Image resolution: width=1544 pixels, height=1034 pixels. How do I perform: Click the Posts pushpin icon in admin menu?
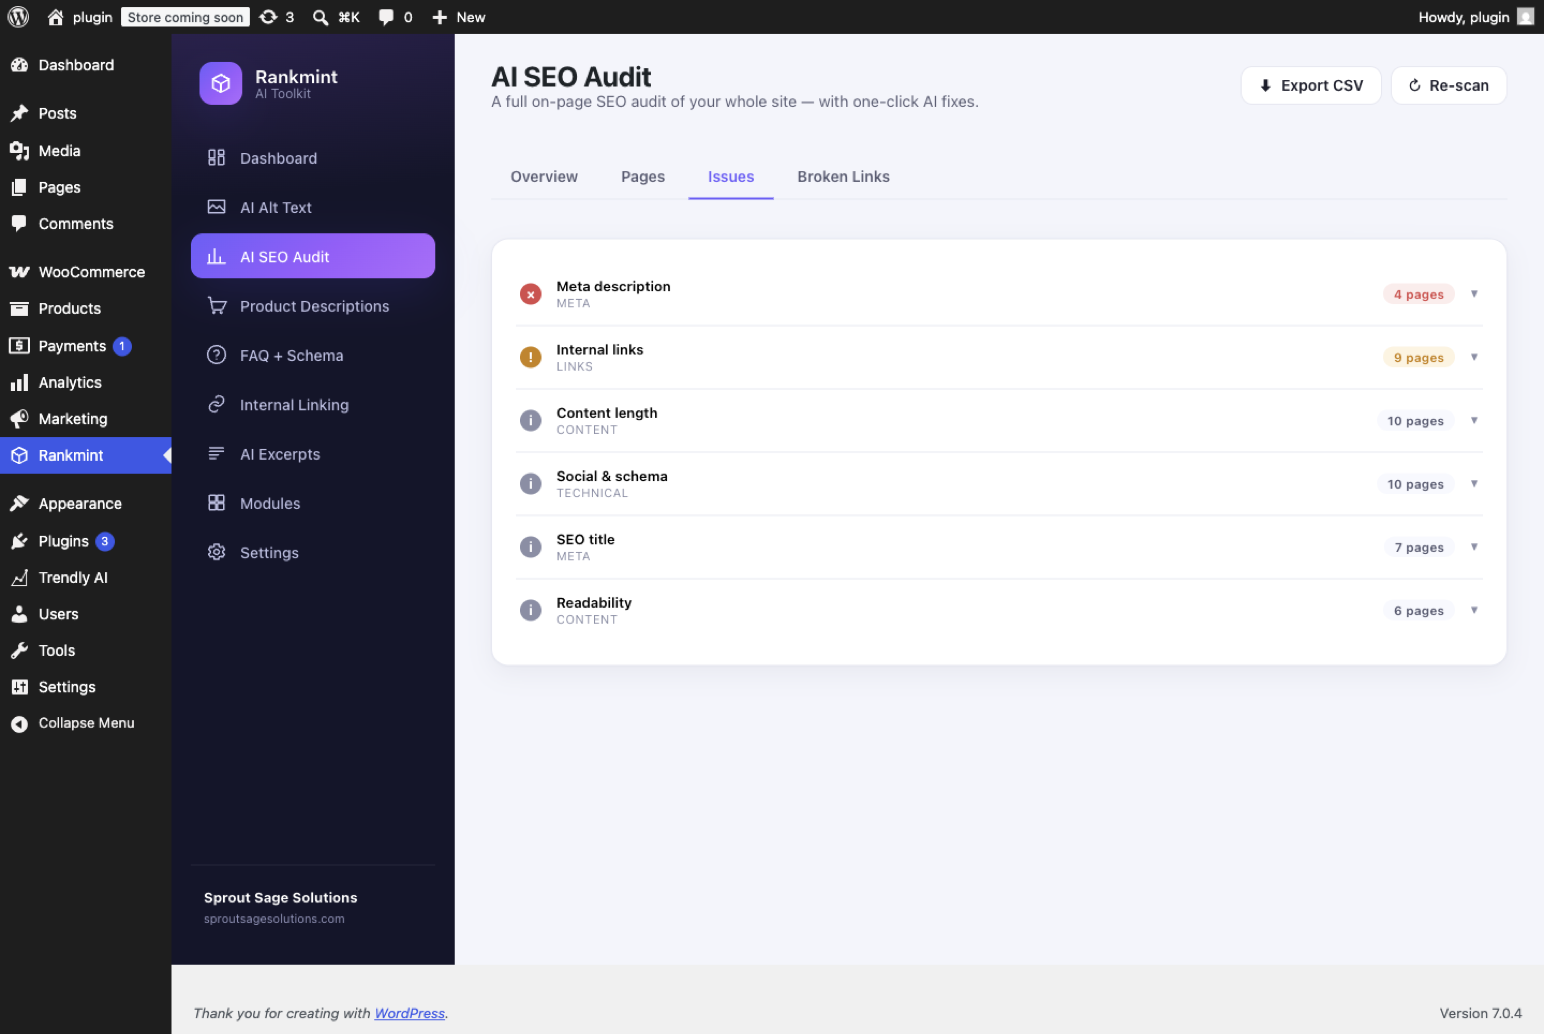[19, 113]
